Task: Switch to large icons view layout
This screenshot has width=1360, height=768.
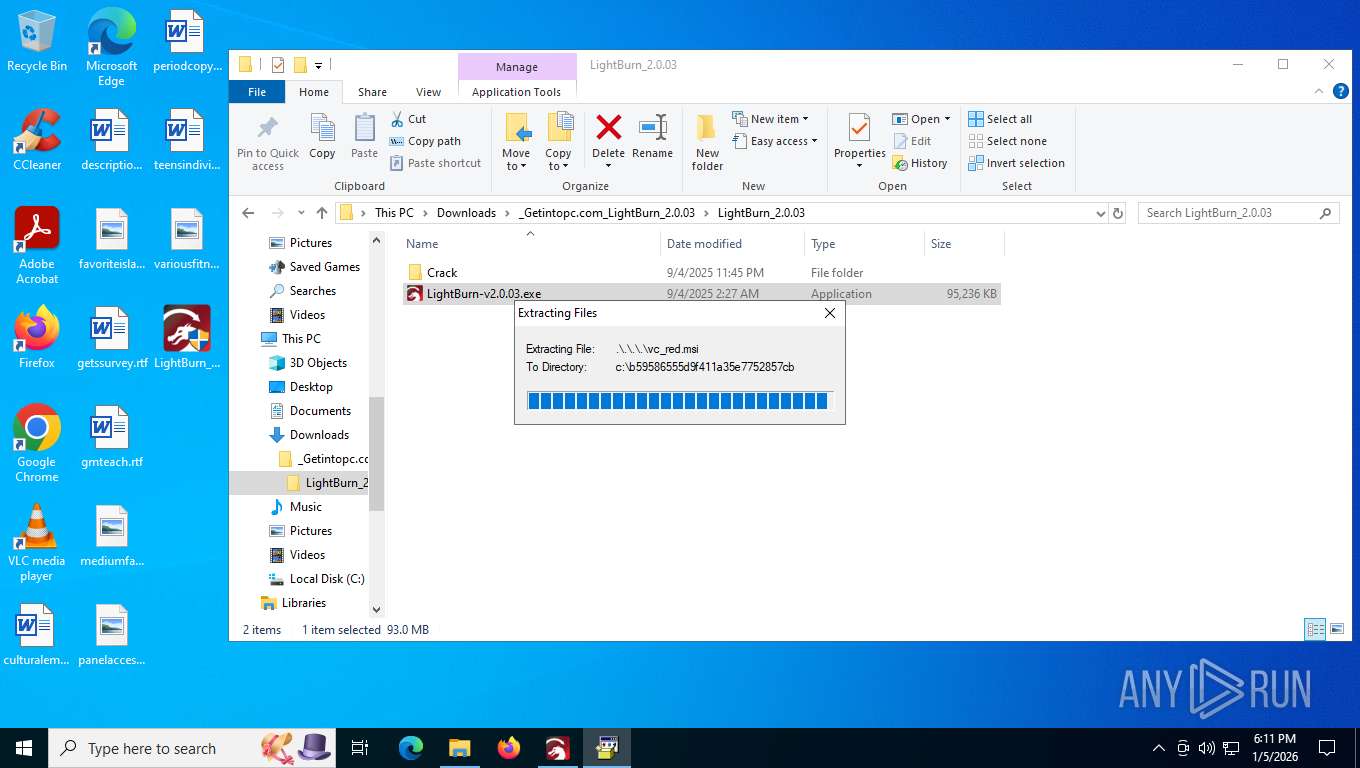Action: [x=1337, y=629]
